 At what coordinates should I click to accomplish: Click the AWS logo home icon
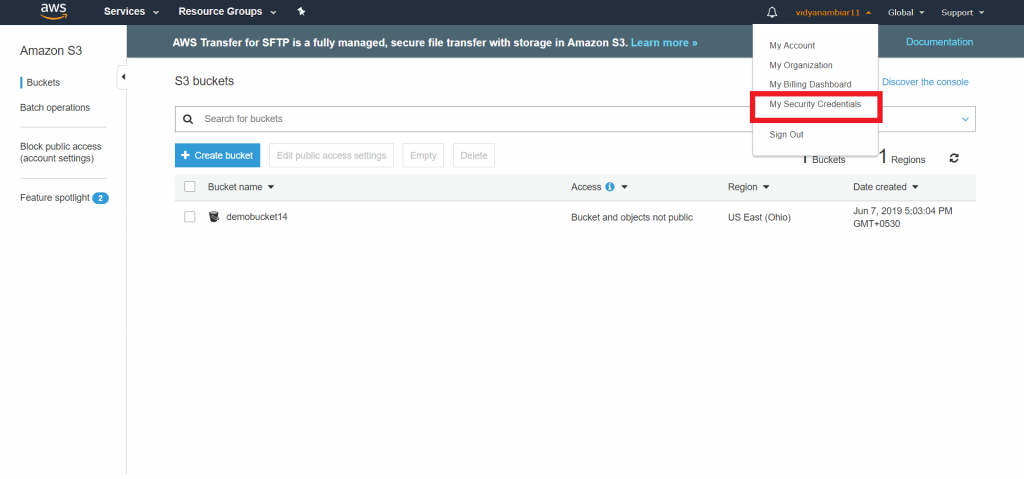click(54, 10)
